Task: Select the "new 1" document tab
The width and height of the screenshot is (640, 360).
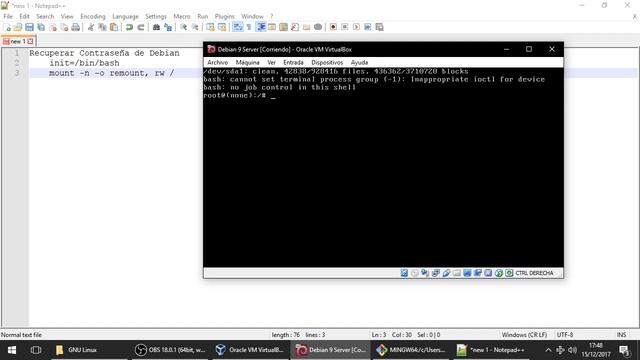Action: 18,41
